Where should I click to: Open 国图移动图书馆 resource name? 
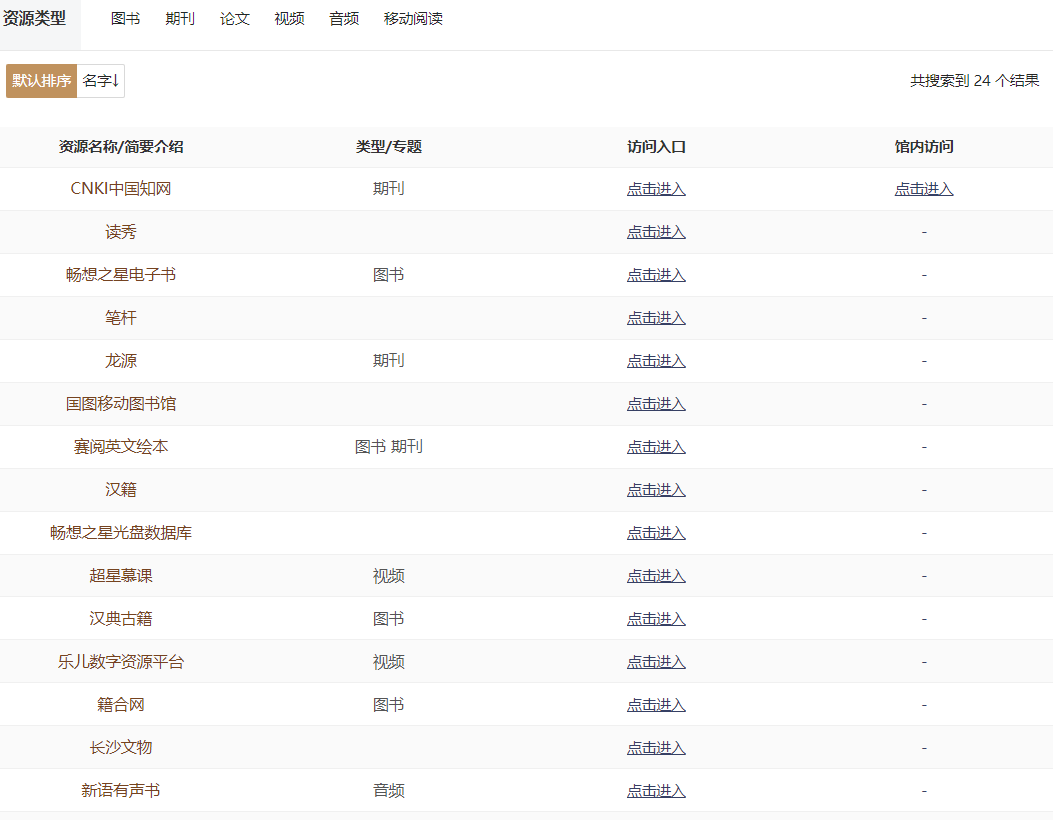[x=121, y=404]
